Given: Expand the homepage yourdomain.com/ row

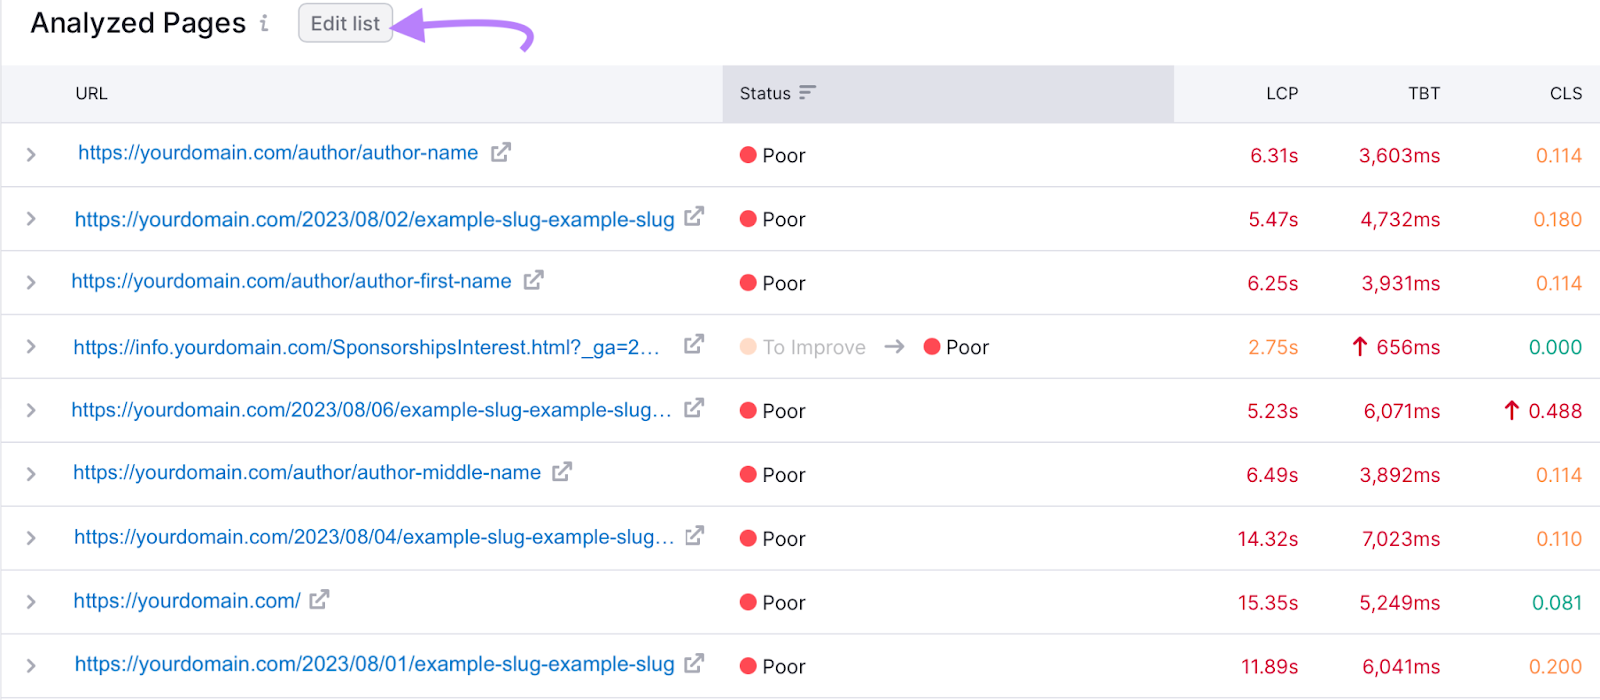Looking at the screenshot, I should [x=31, y=602].
